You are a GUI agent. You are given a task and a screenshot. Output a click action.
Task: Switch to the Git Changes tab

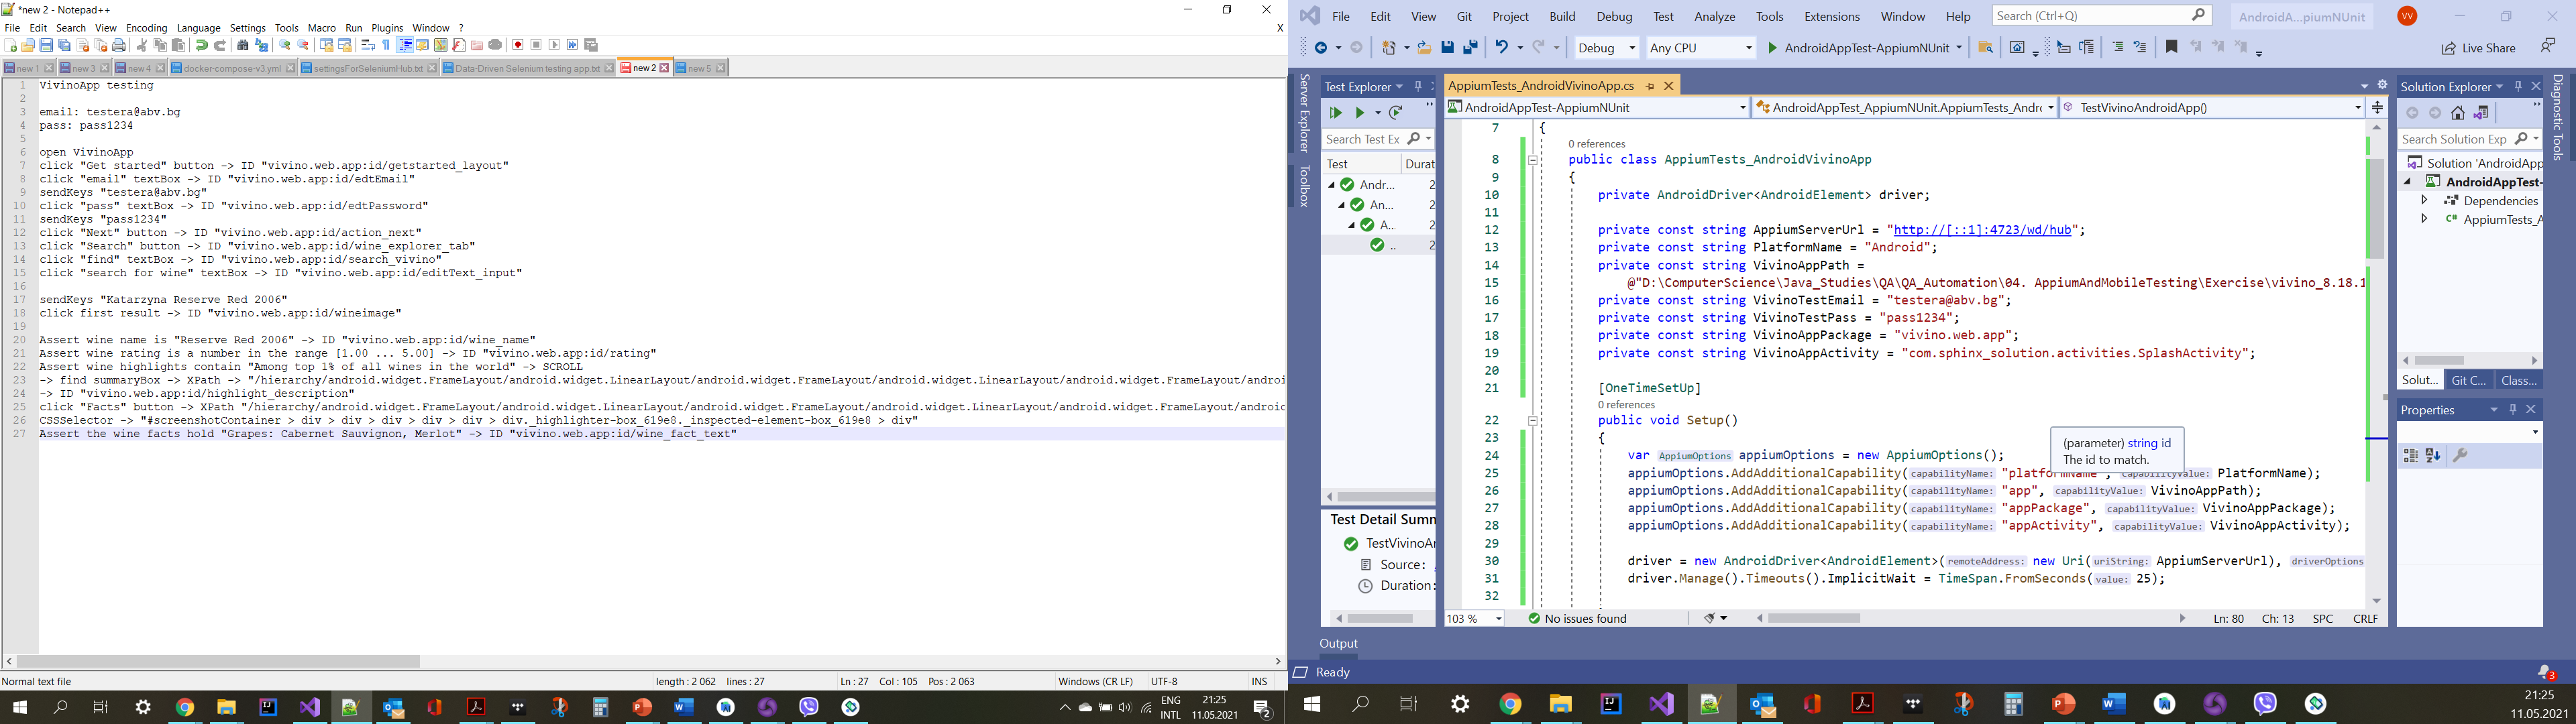(x=2469, y=381)
